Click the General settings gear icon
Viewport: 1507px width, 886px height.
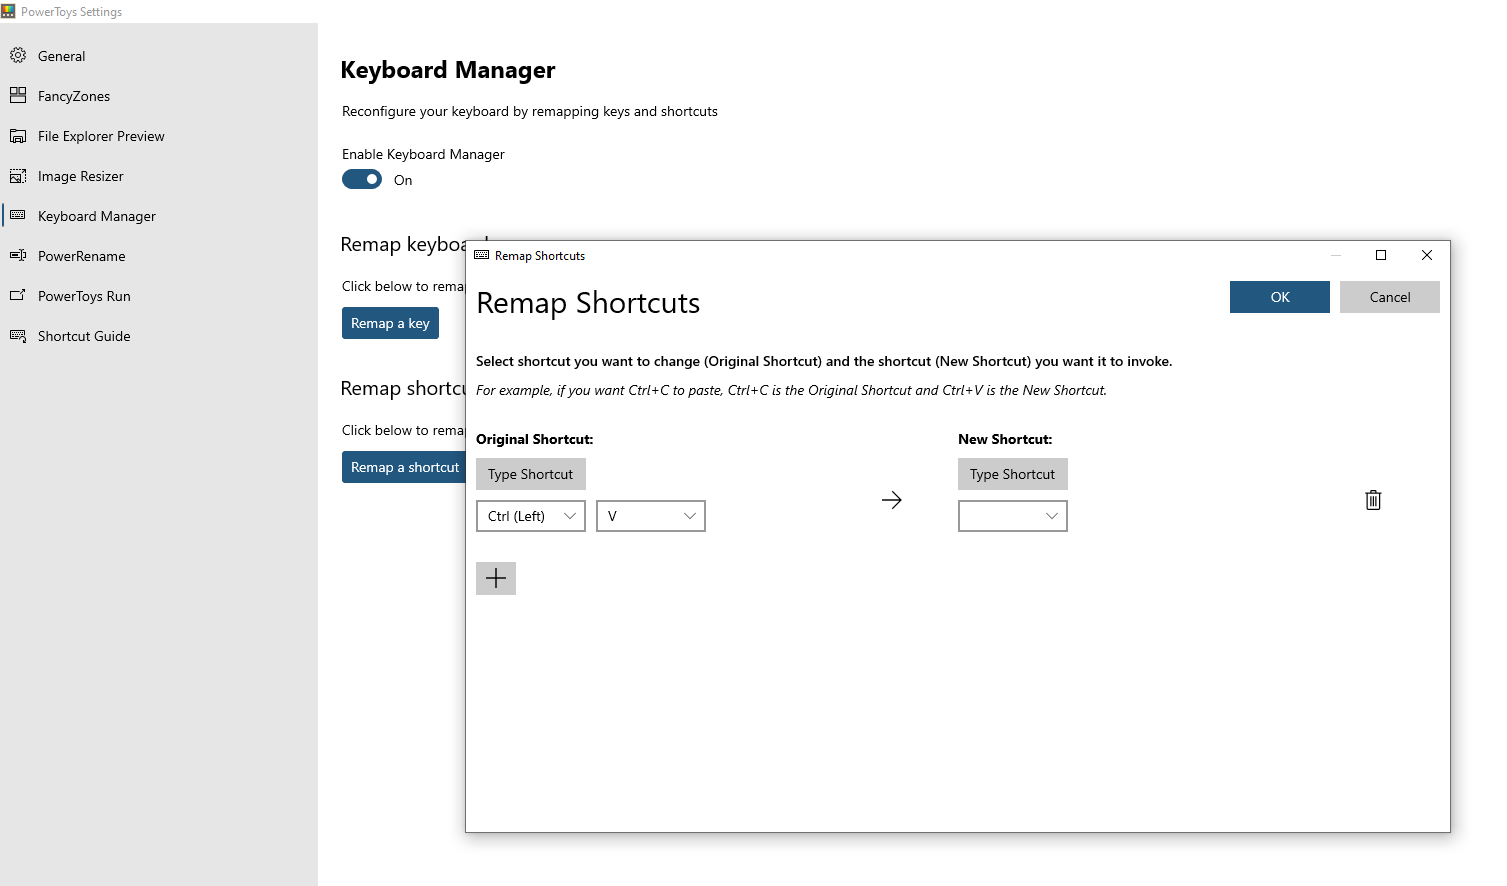19,55
